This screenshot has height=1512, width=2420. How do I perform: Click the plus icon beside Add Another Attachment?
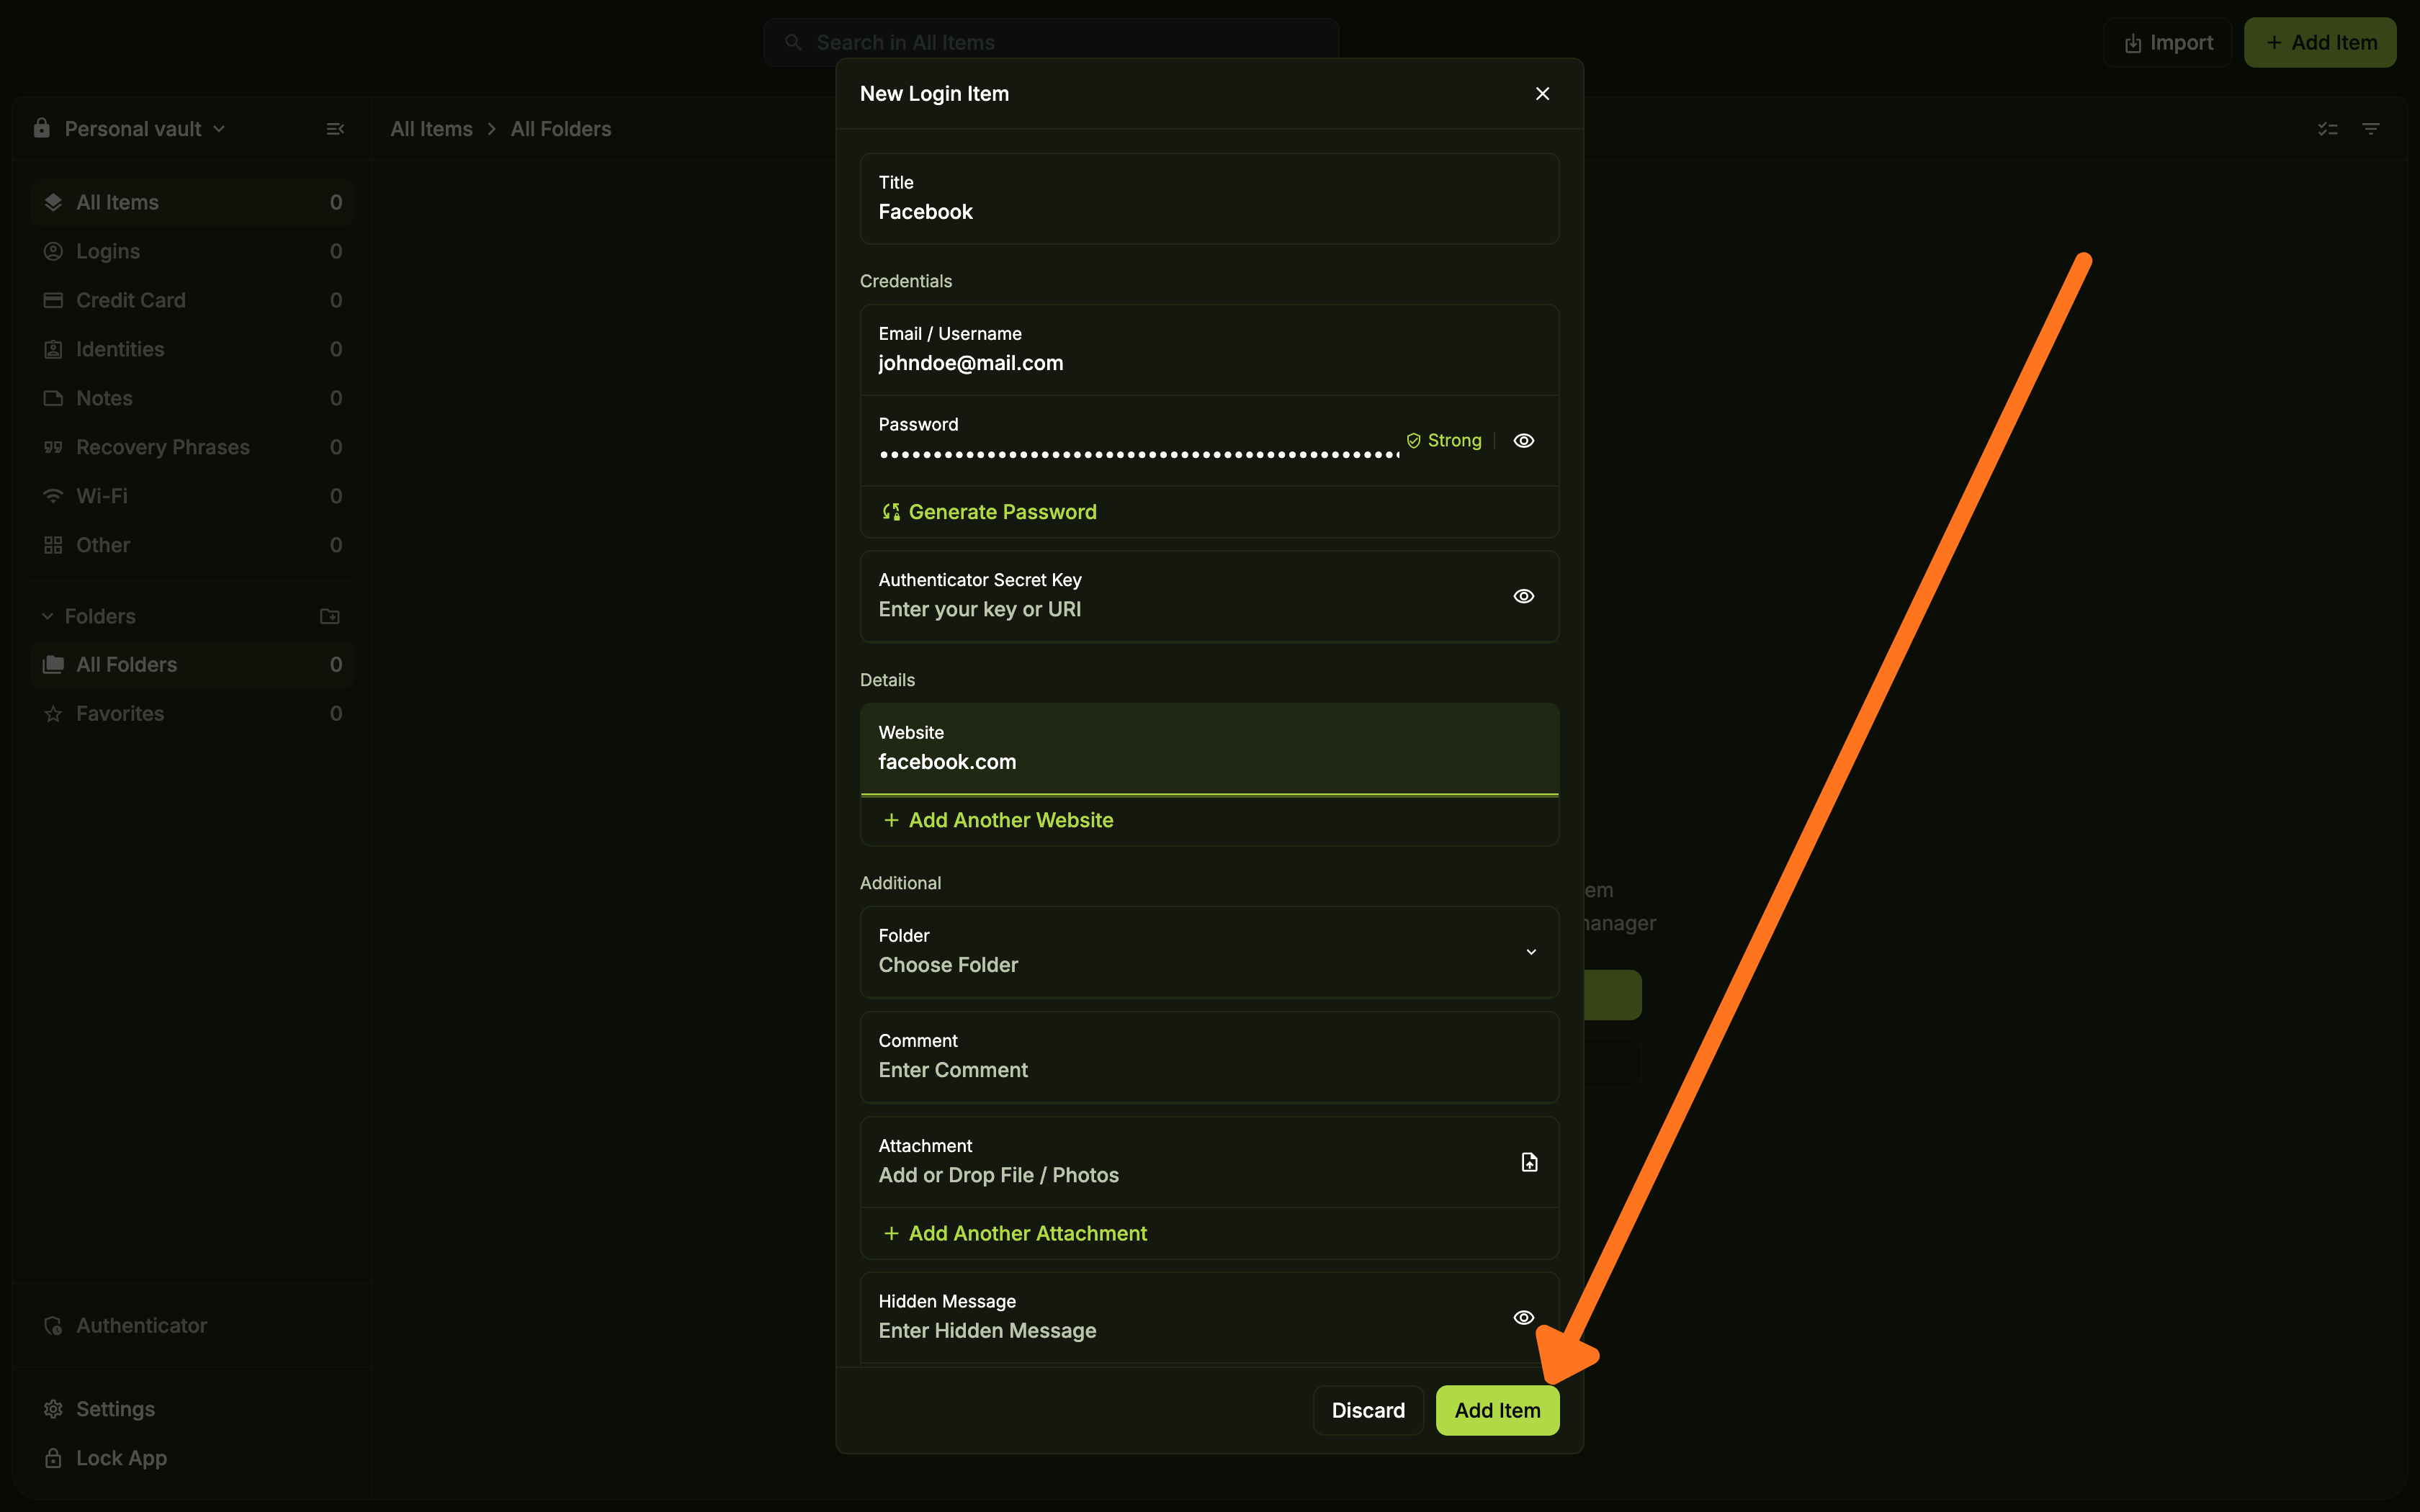[x=891, y=1233]
